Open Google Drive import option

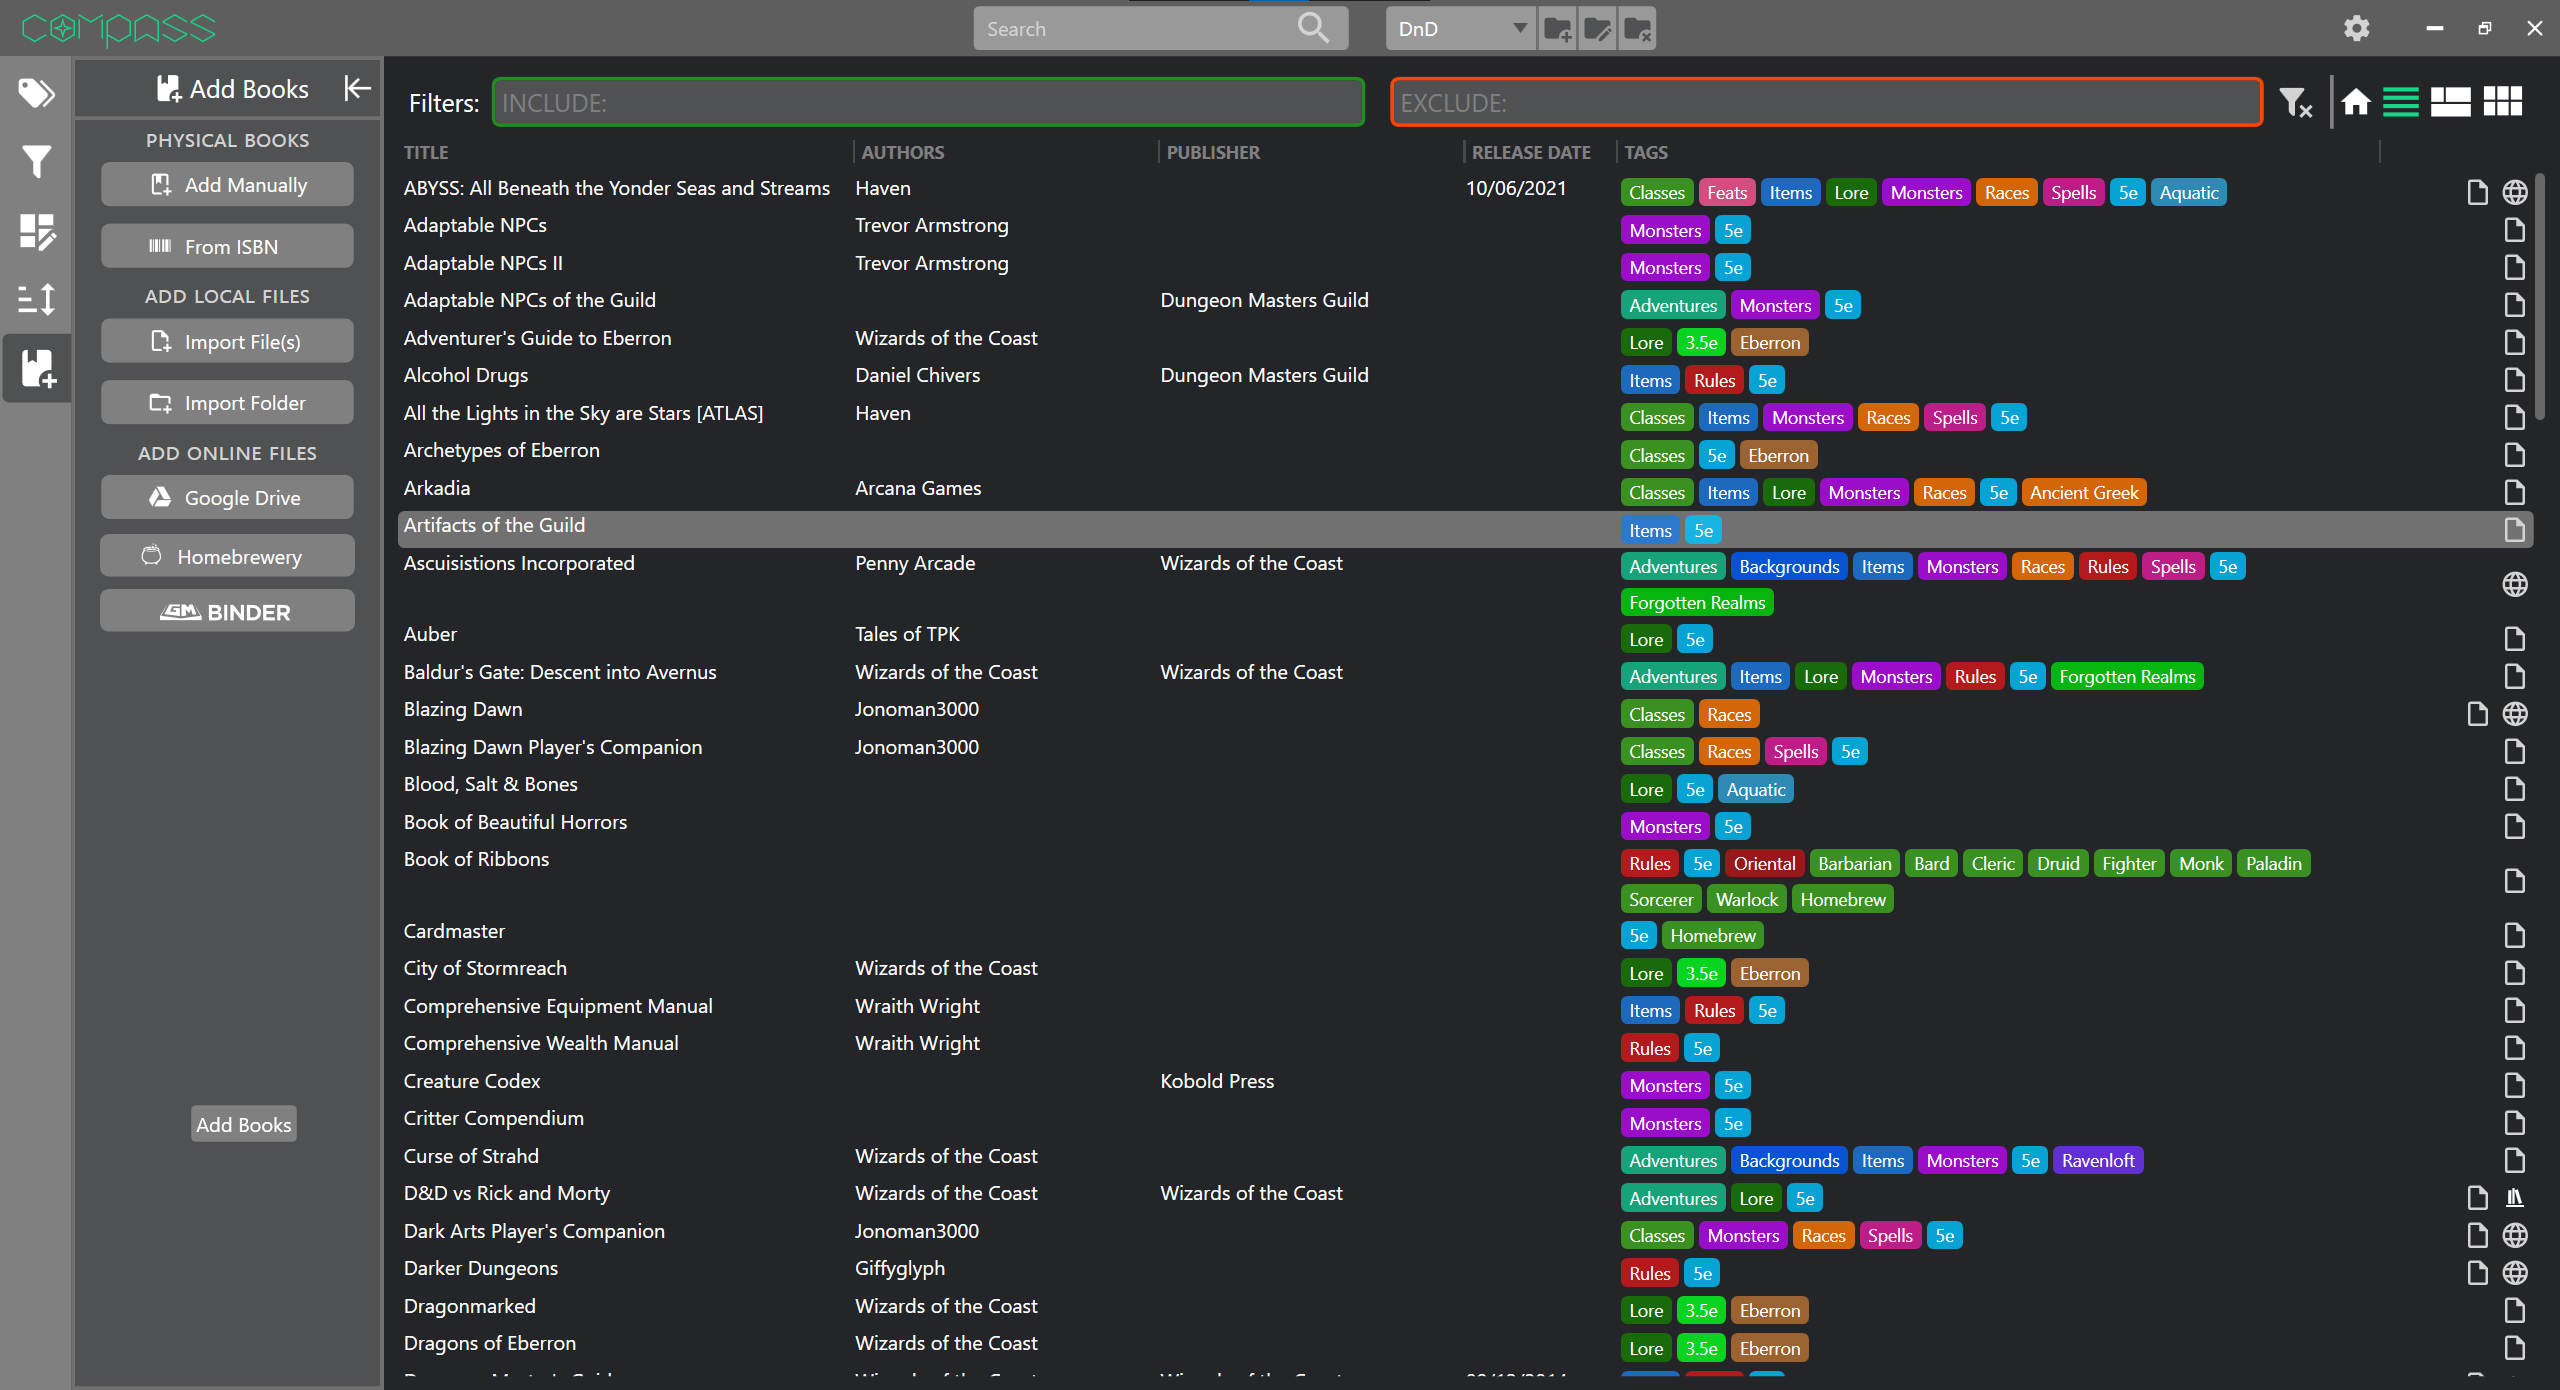226,496
